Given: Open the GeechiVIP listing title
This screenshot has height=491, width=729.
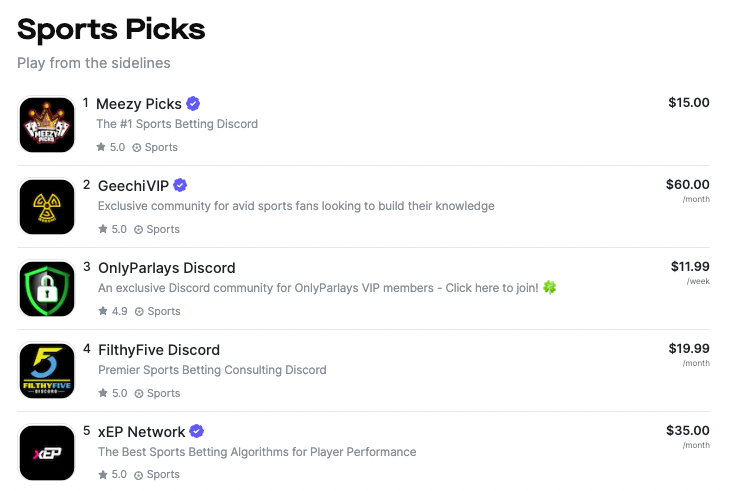Looking at the screenshot, I should pos(133,186).
